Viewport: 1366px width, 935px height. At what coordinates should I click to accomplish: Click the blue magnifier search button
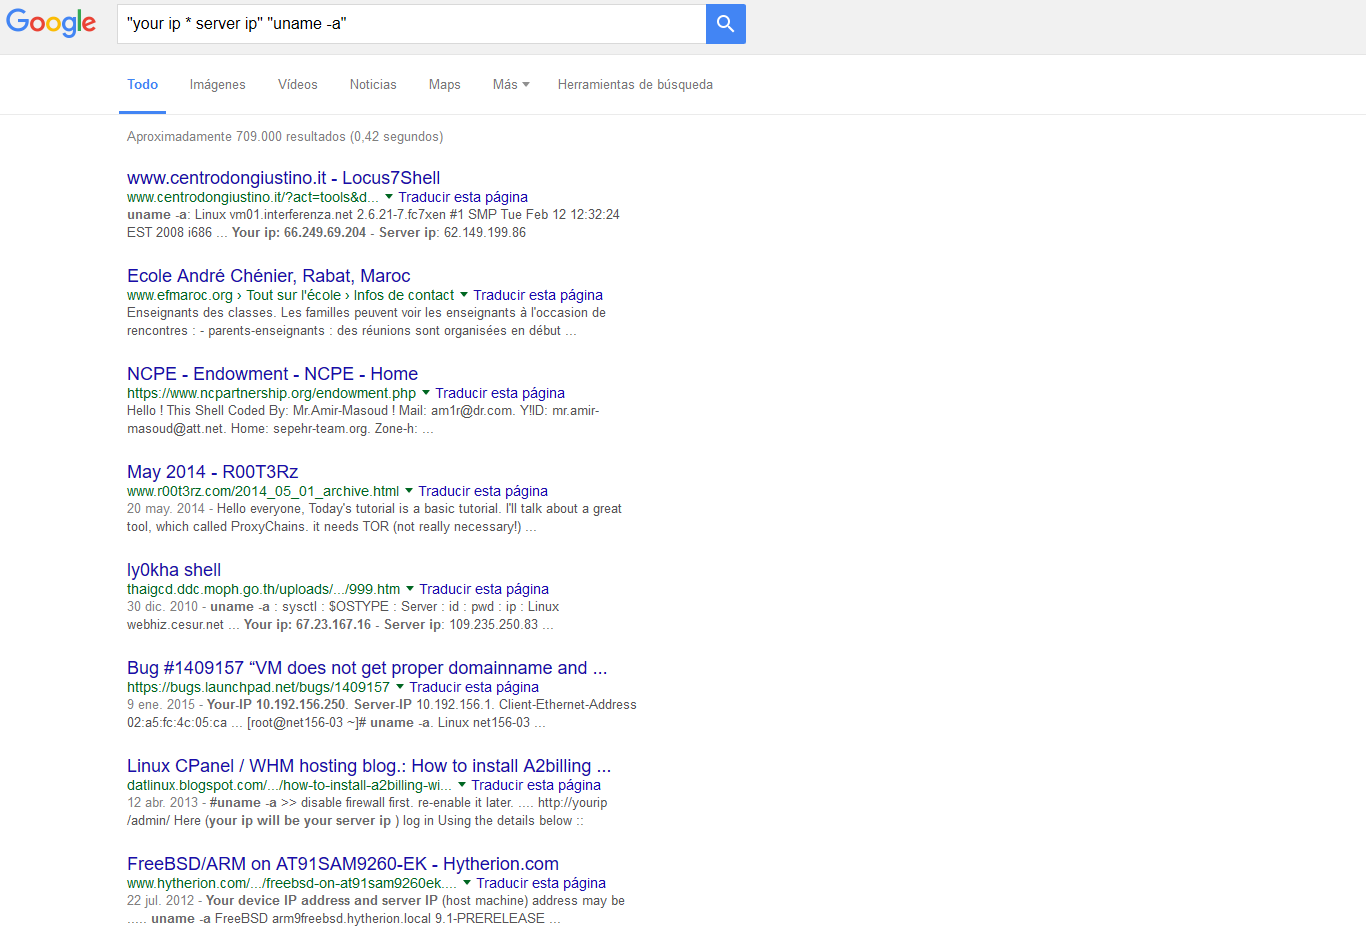click(x=726, y=24)
